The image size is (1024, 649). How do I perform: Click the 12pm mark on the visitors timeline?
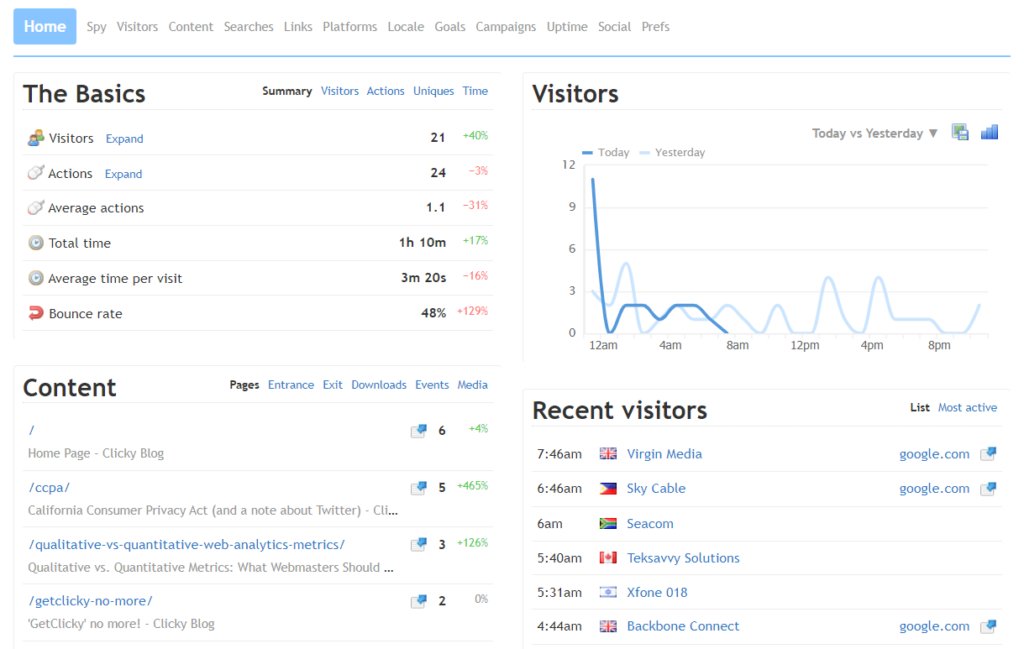804,344
